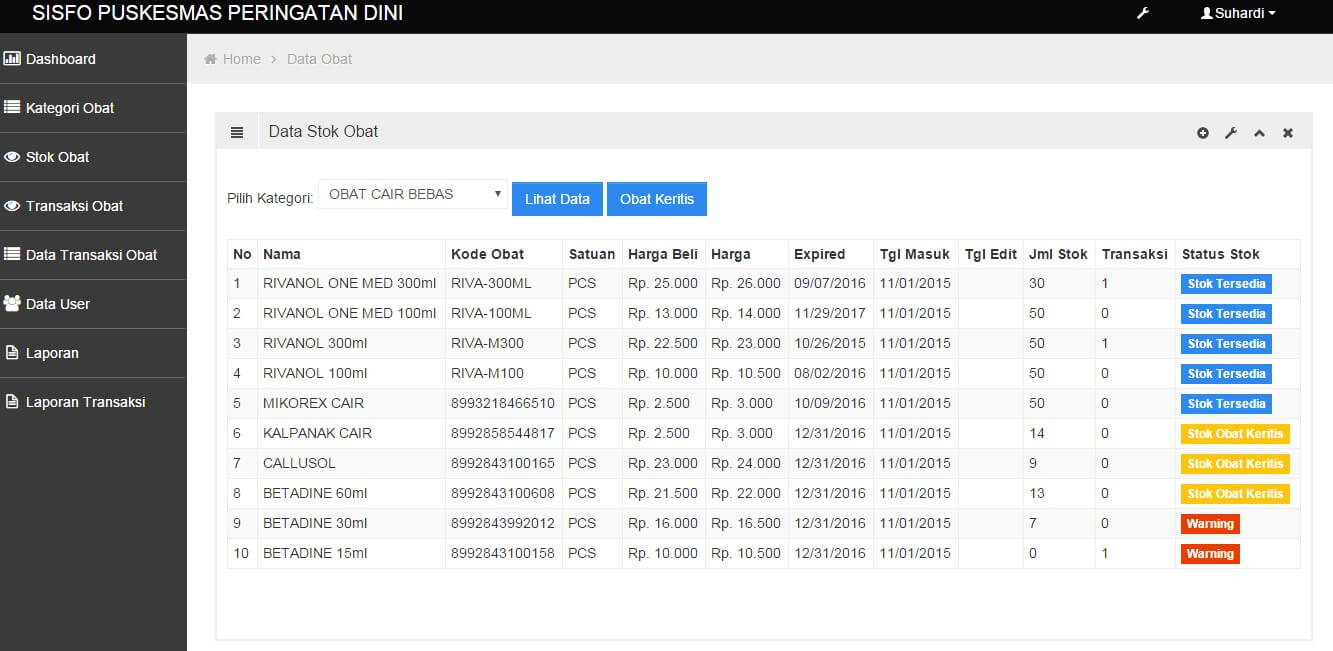Click the home icon in breadcrumb
This screenshot has width=1333, height=651.
pos(210,59)
